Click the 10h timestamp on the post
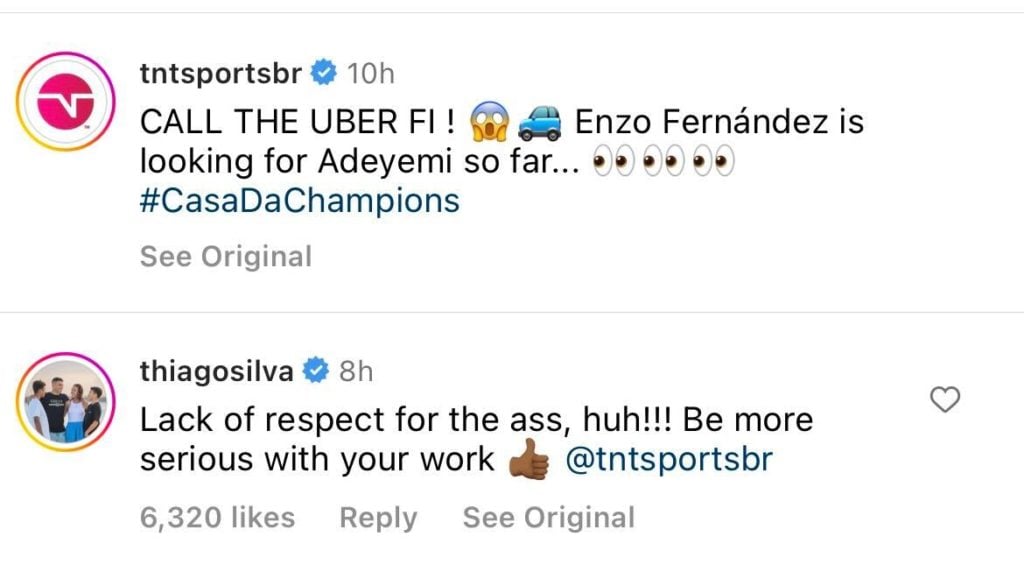Screen dimensions: 1024x565 370,74
